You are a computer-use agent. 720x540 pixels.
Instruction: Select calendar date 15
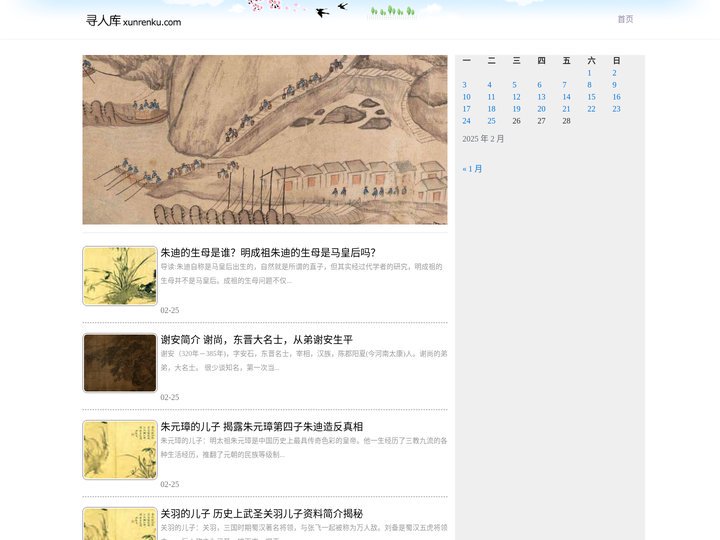591,97
